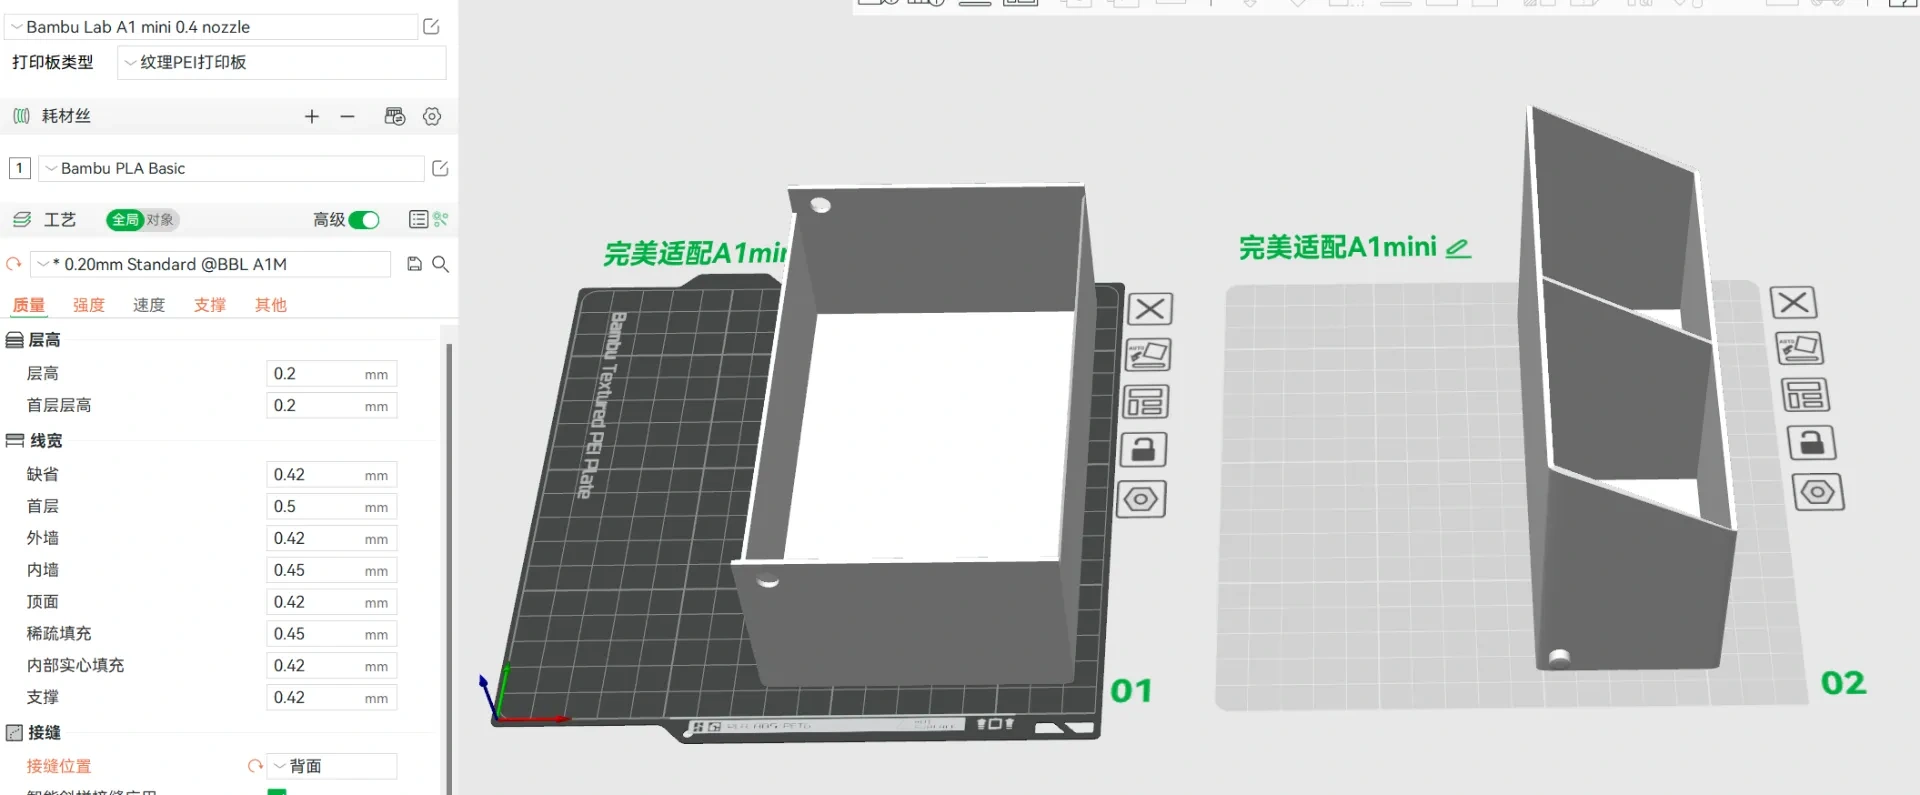Click plate 02 name 完美适配A1mini
Image resolution: width=1920 pixels, height=795 pixels.
click(1338, 247)
